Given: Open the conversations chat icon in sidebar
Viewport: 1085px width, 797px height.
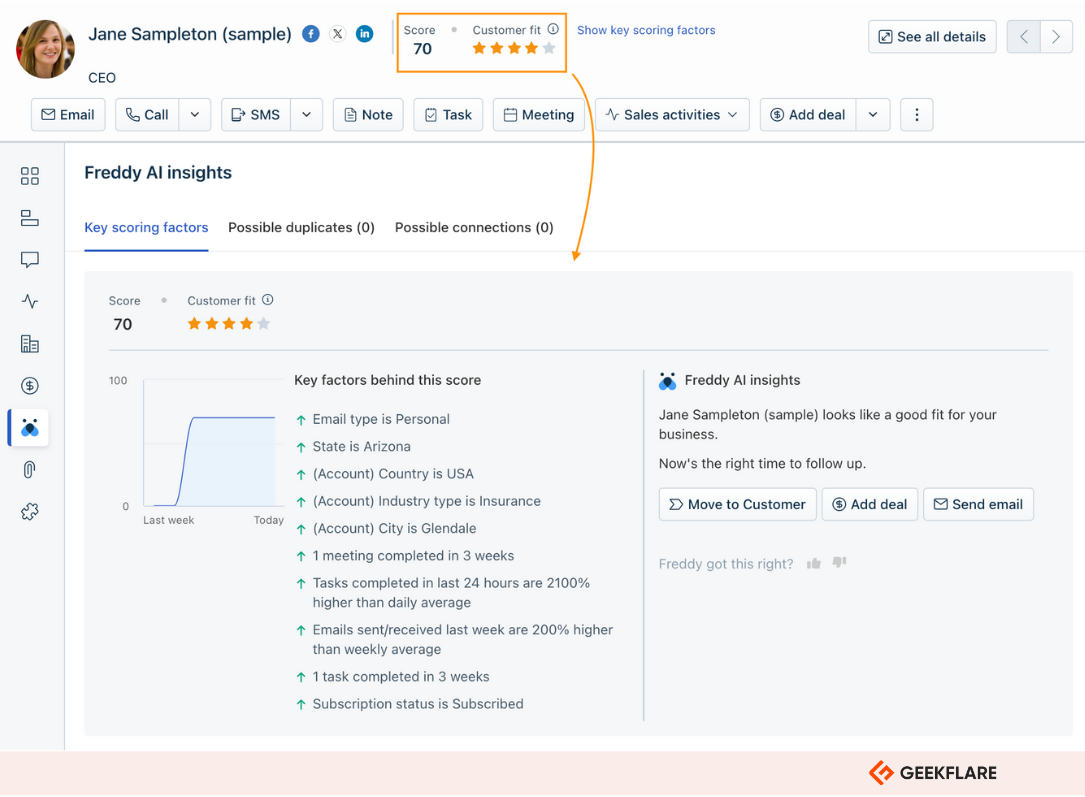Looking at the screenshot, I should coord(30,260).
